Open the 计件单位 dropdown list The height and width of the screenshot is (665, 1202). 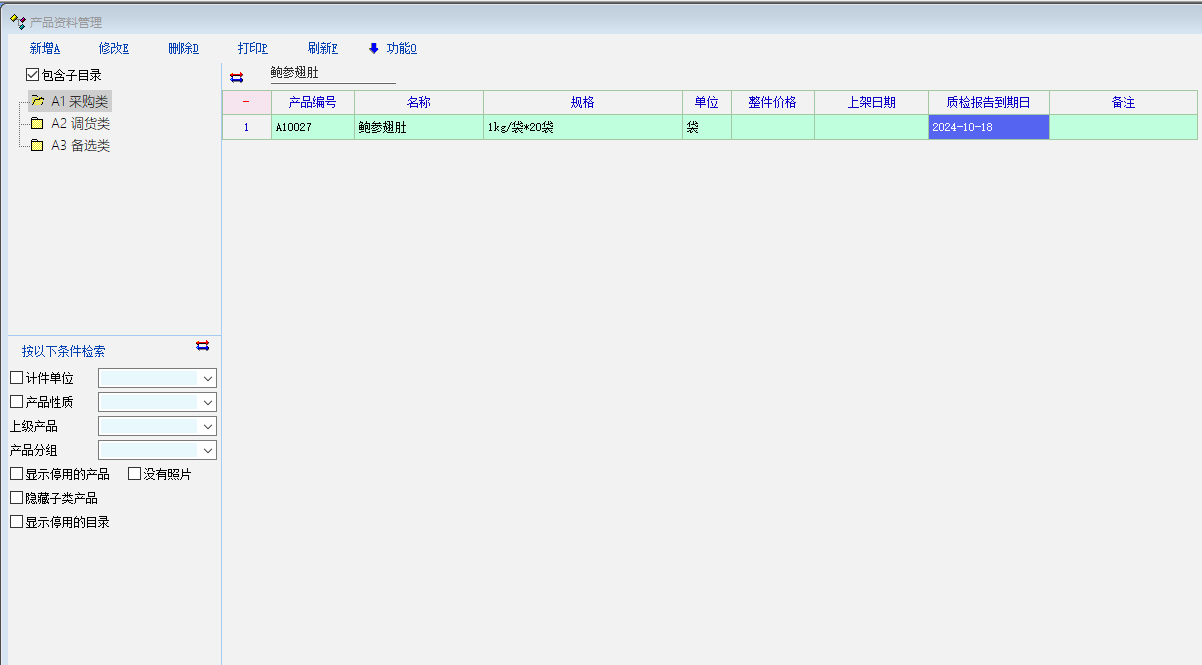coord(208,379)
